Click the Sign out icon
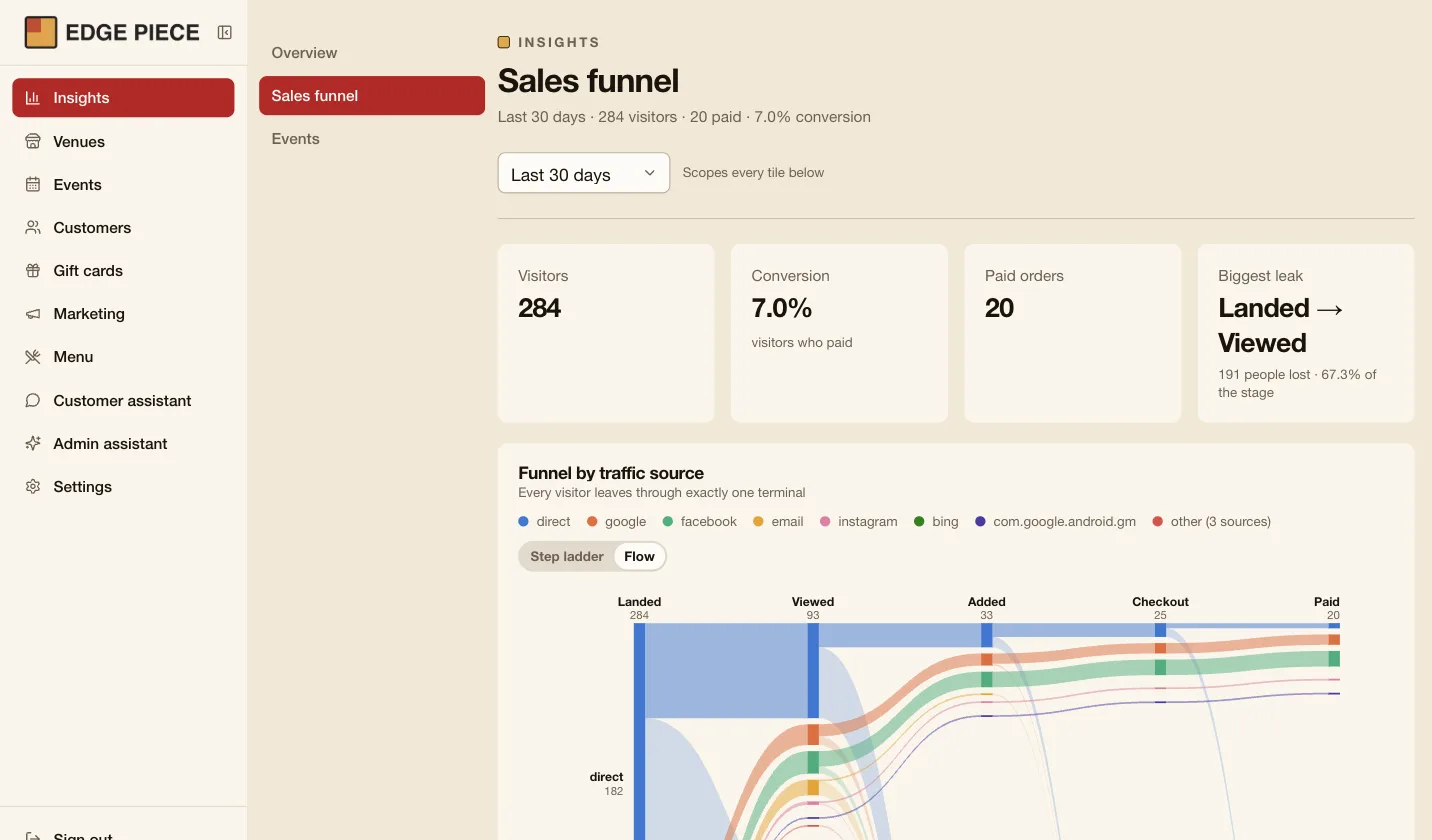Viewport: 1432px width, 840px height. [x=33, y=835]
